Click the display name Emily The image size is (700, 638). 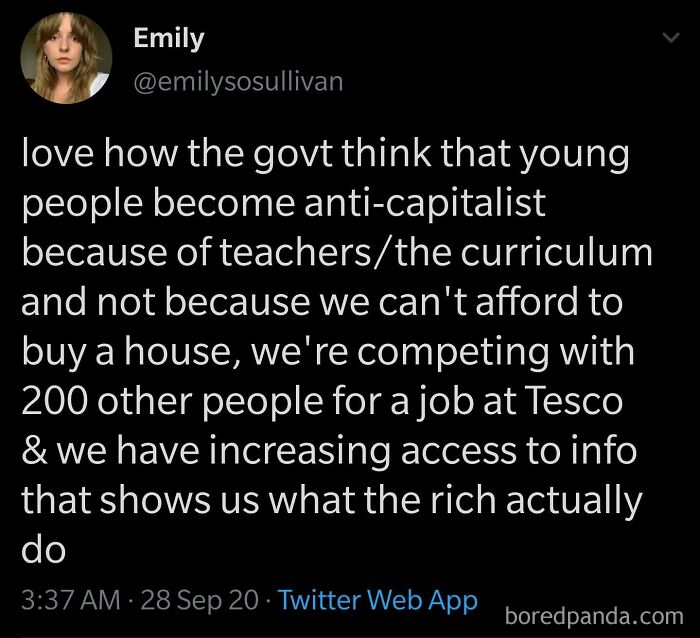168,39
